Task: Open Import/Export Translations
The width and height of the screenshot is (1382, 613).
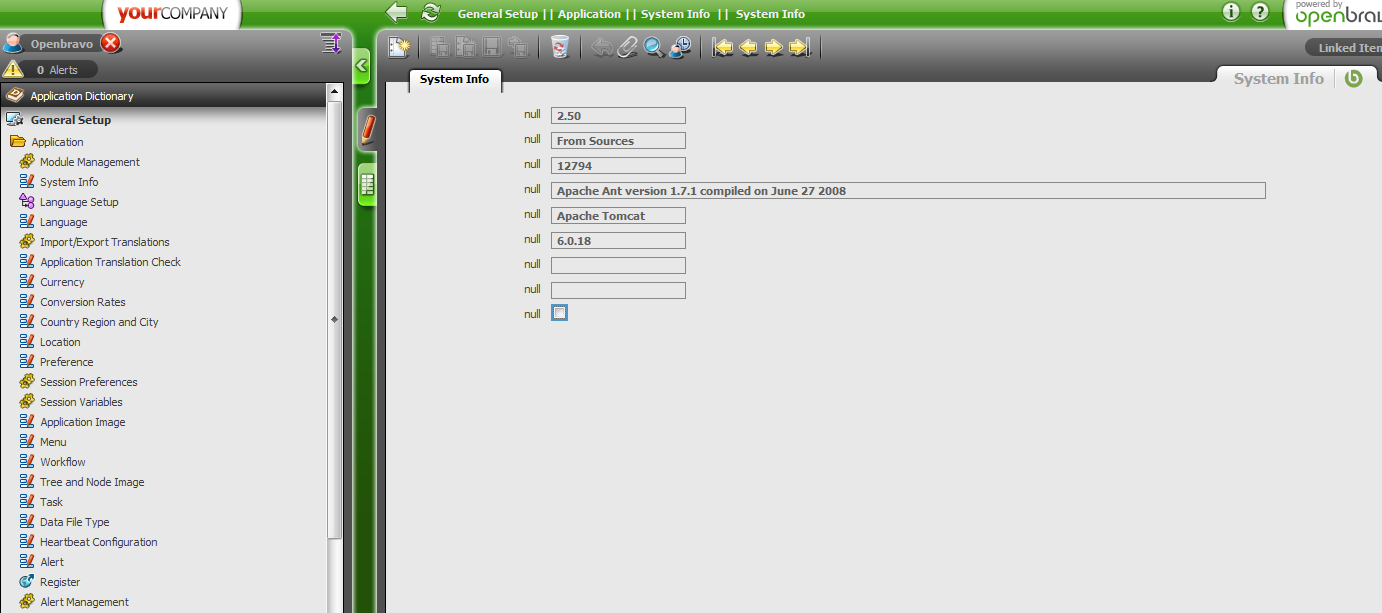Action: coord(105,242)
